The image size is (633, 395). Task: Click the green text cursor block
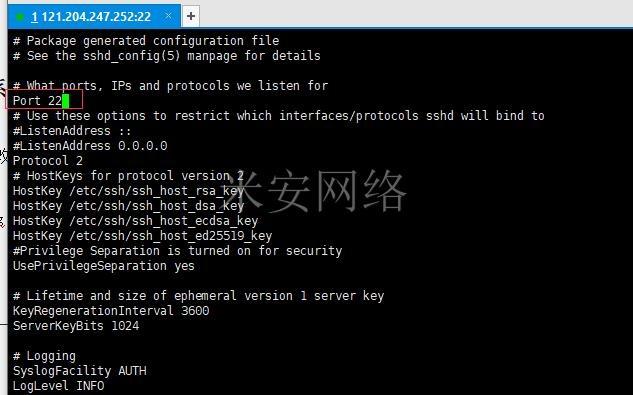point(65,101)
